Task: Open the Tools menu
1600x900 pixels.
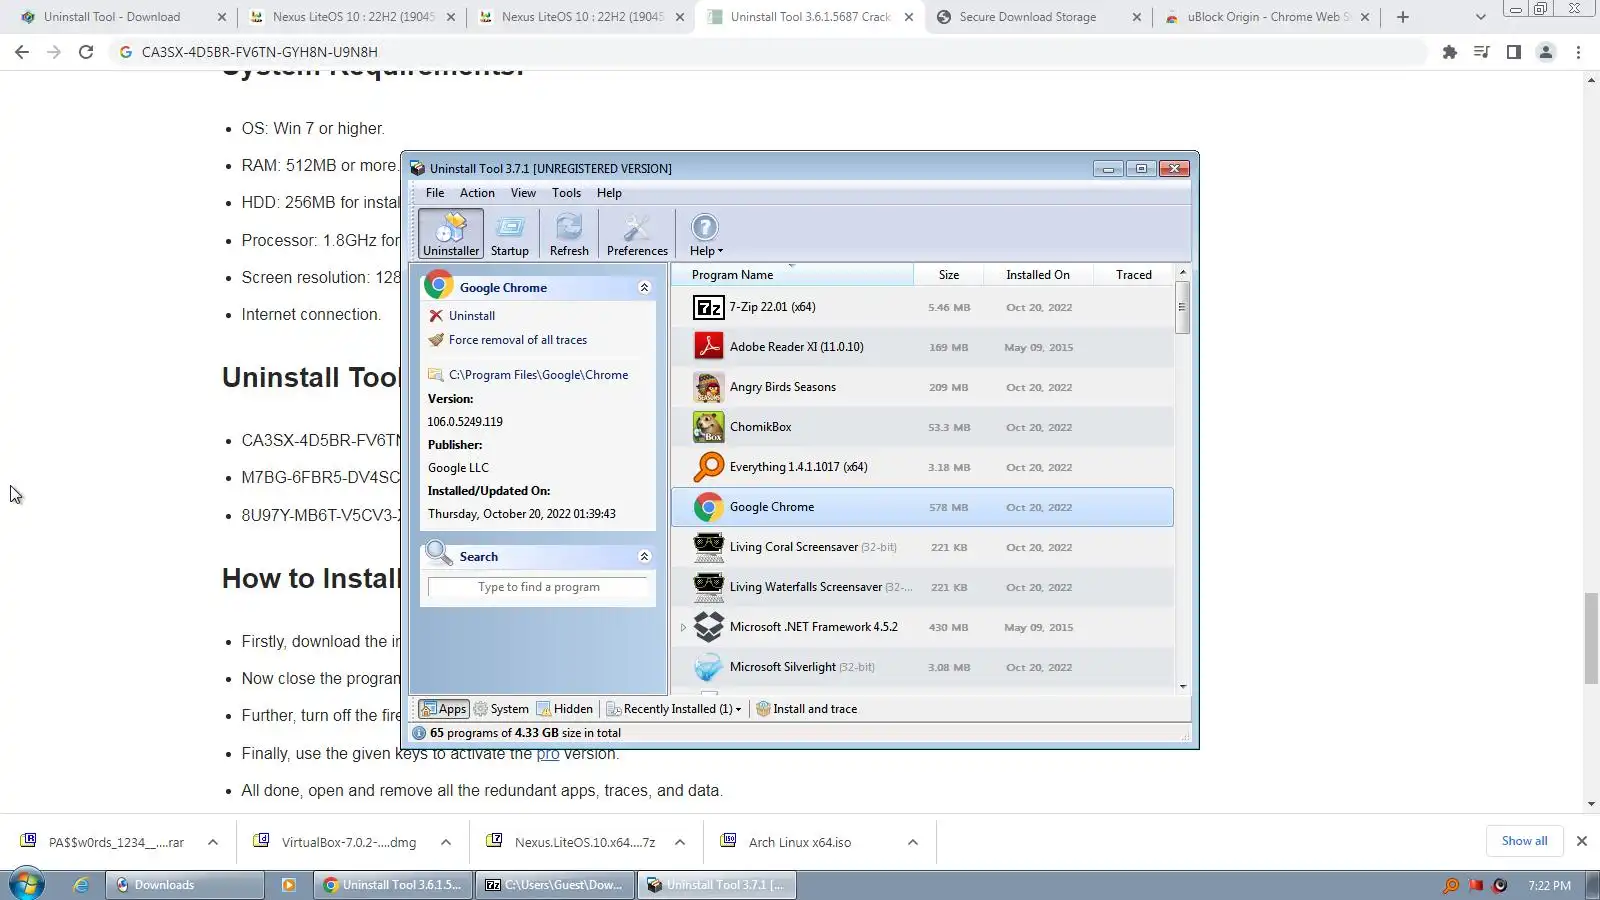Action: (566, 193)
